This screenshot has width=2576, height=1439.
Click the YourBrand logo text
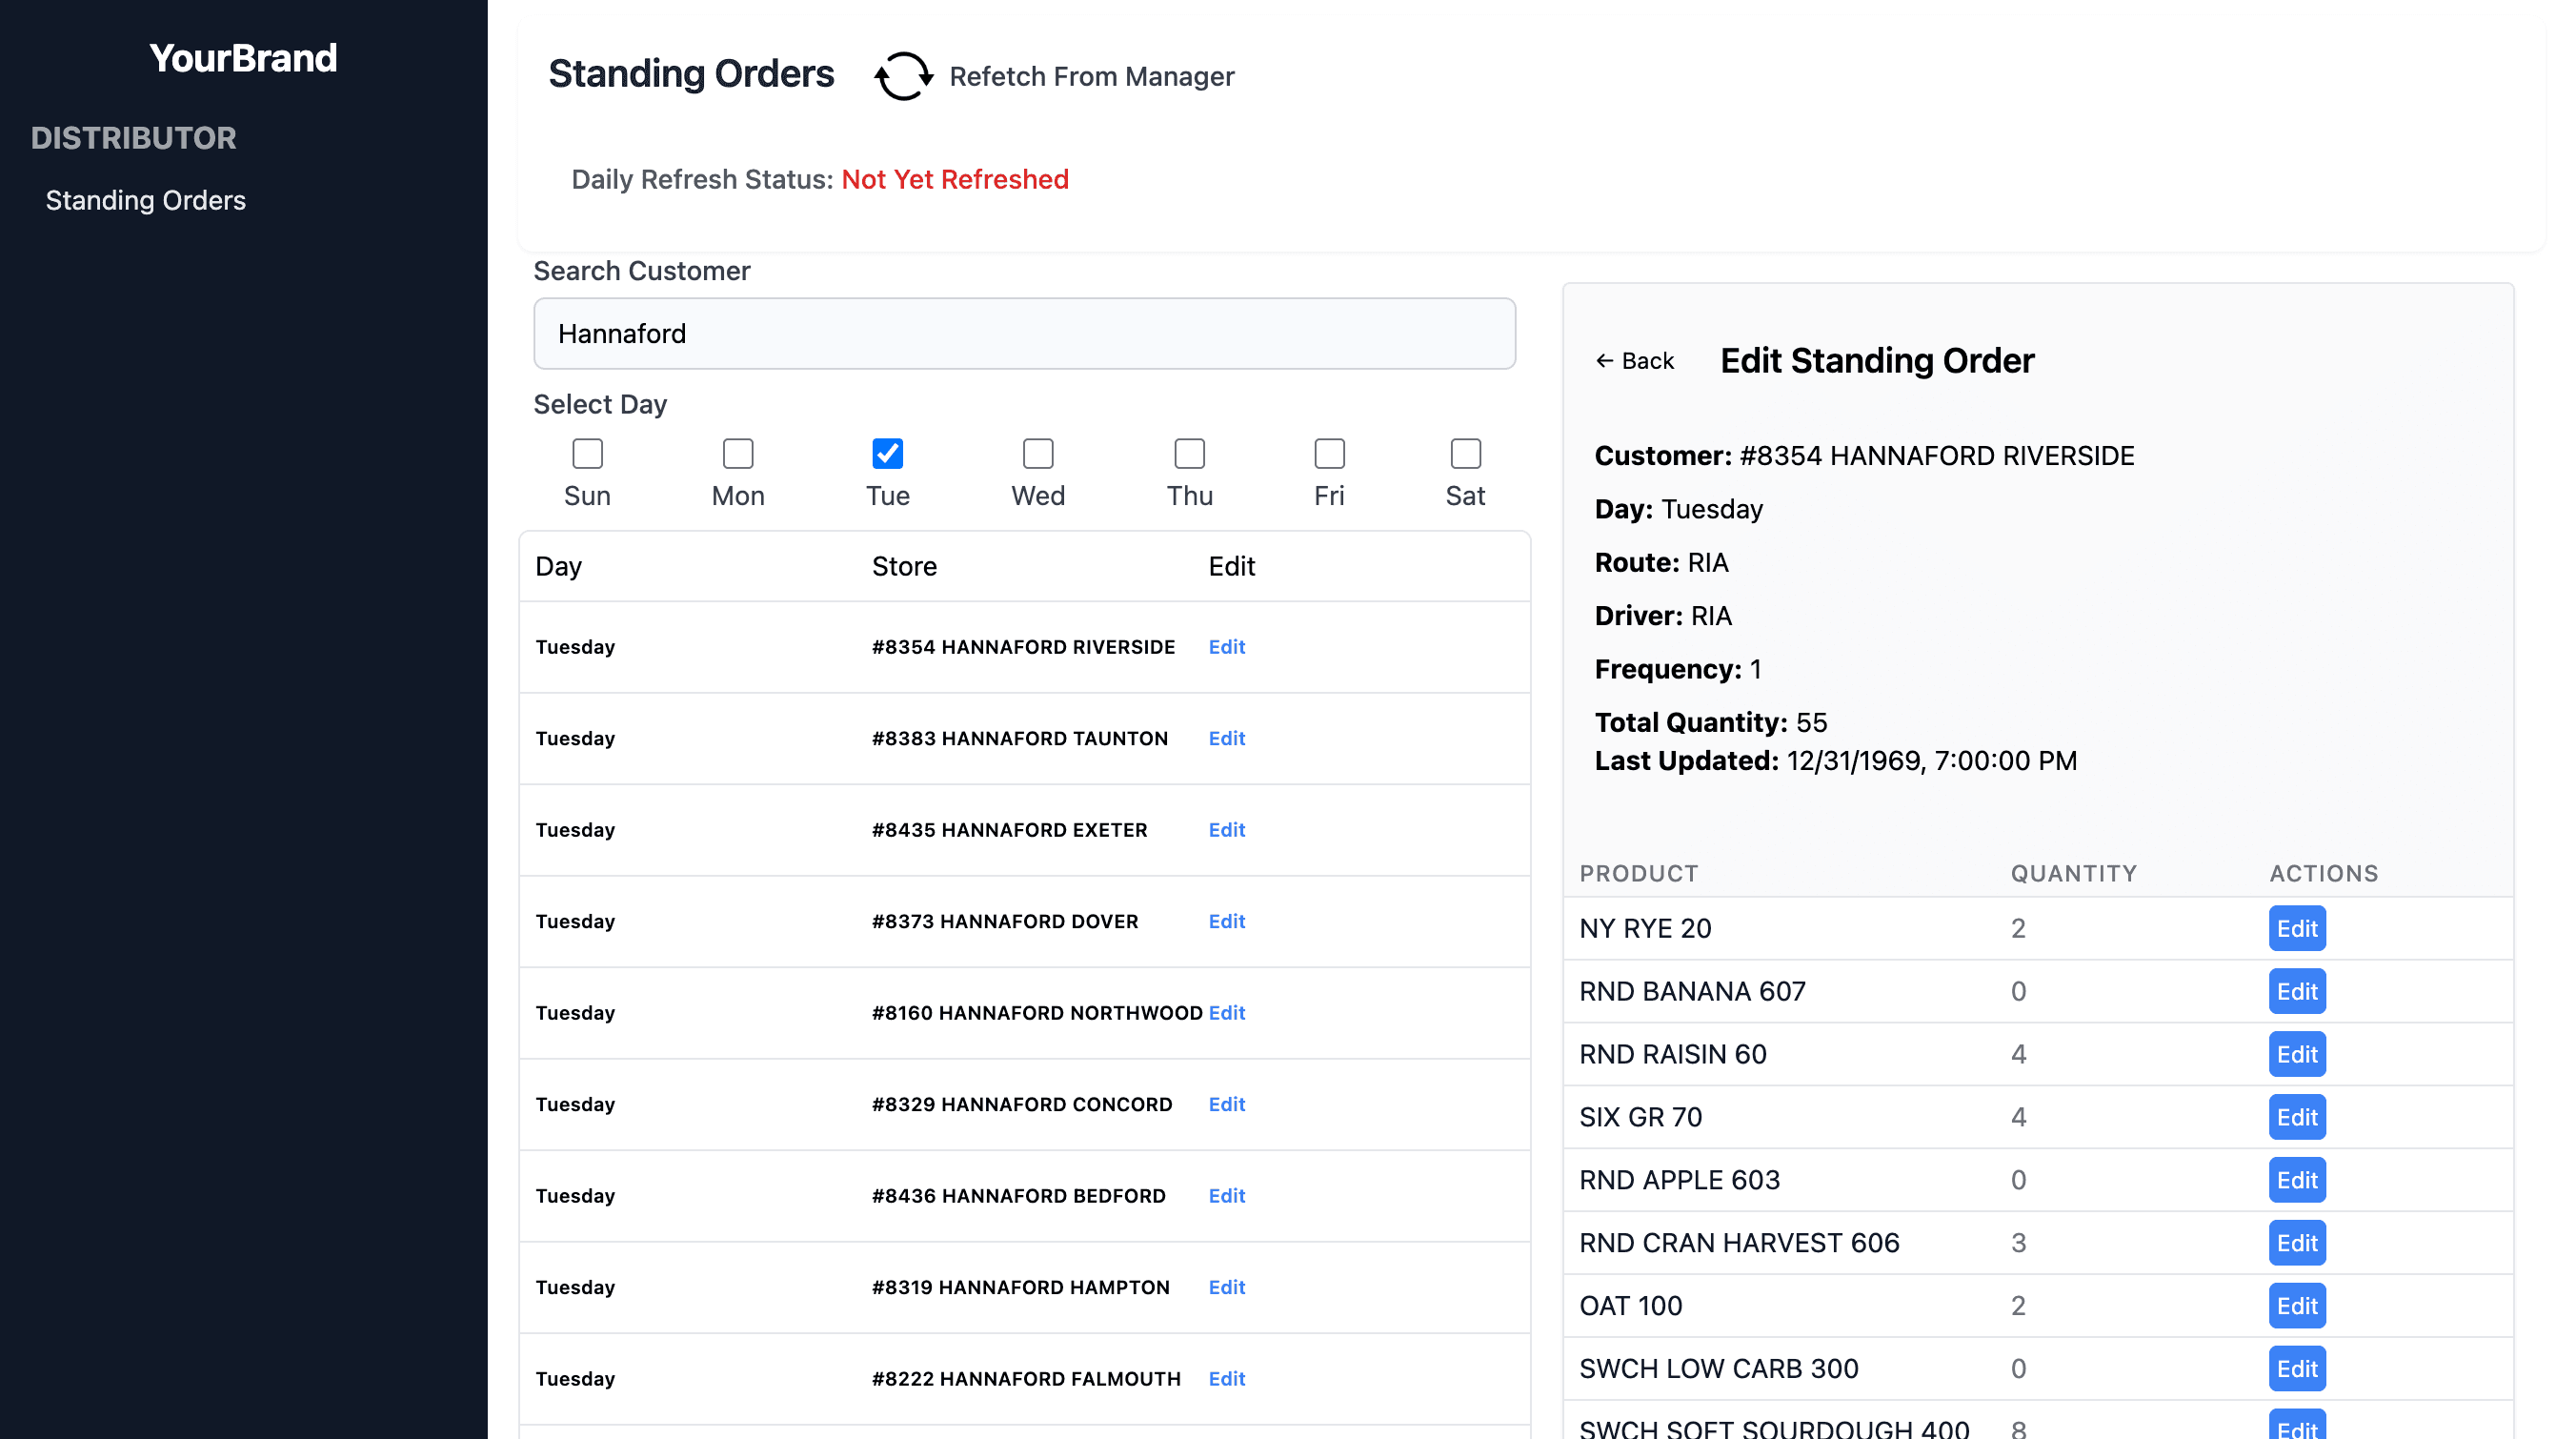(x=243, y=58)
